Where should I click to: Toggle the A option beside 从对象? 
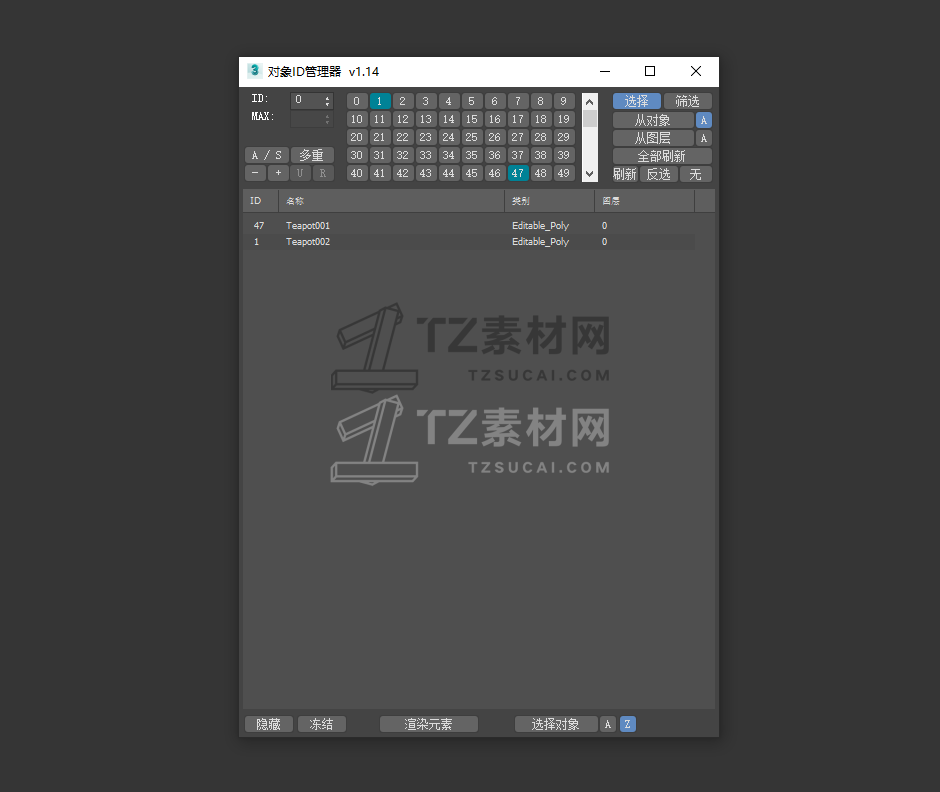coord(704,121)
